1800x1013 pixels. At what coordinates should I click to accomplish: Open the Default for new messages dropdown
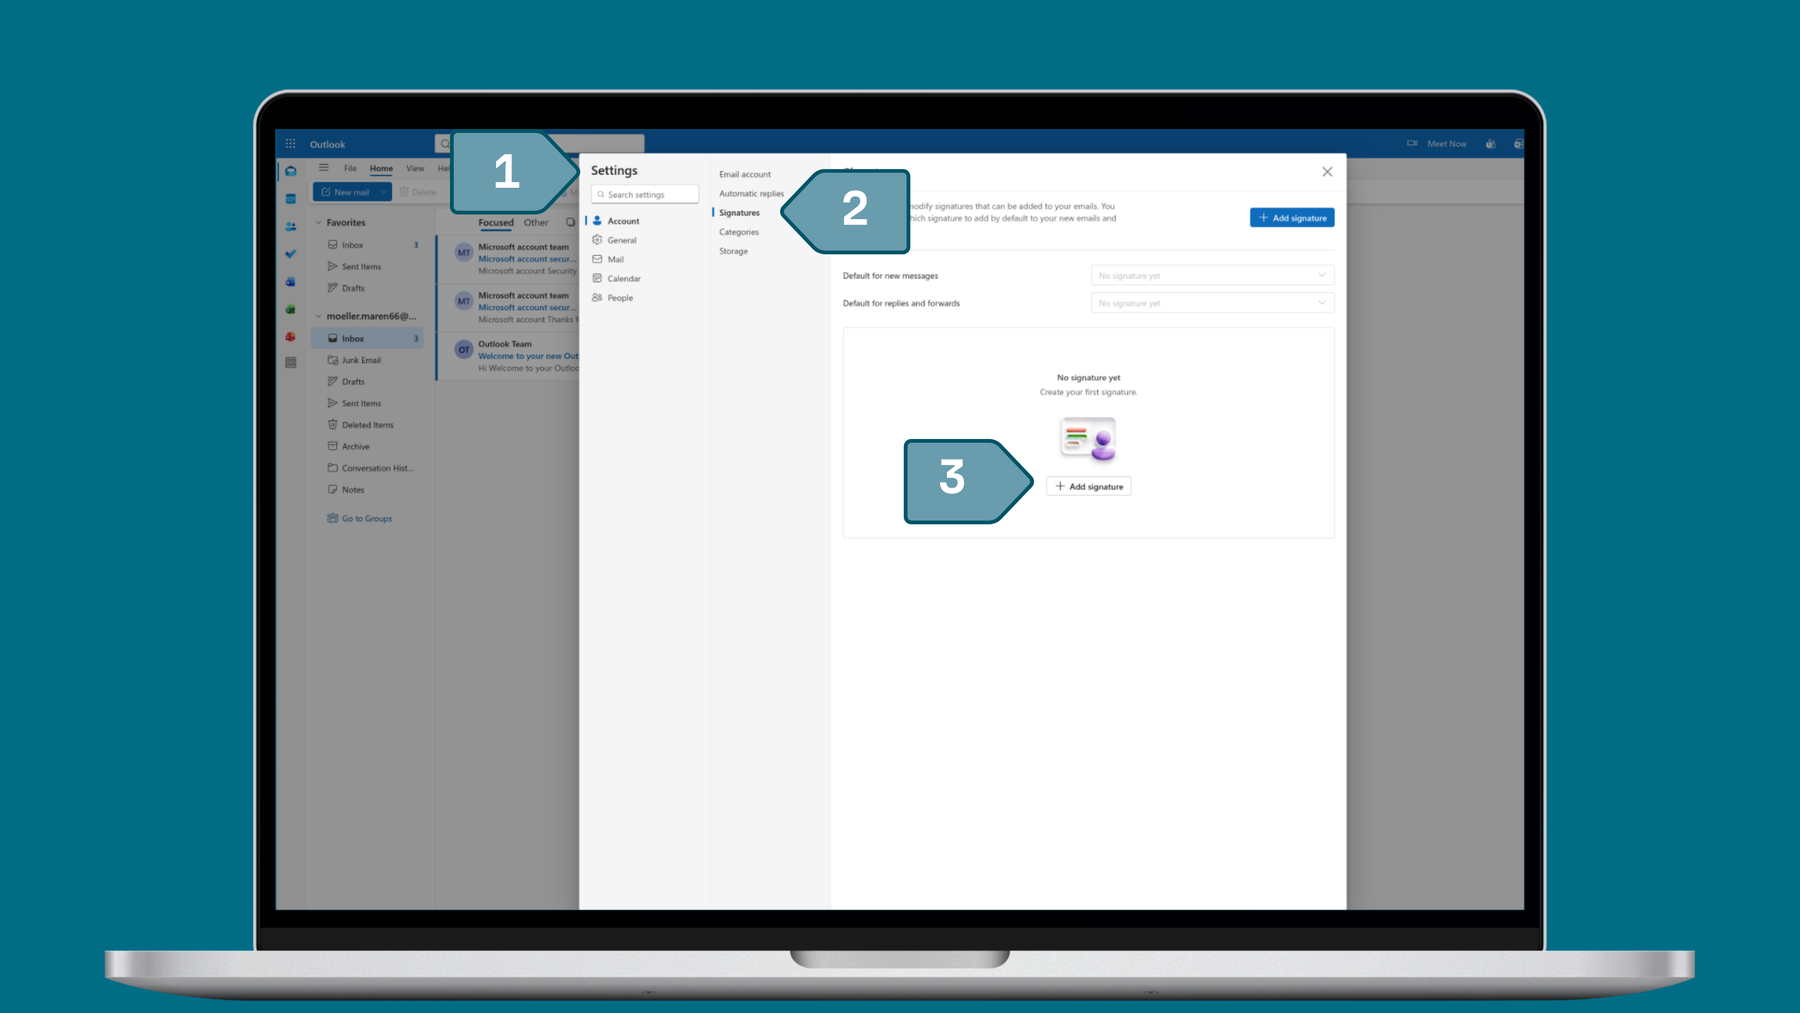(x=1211, y=275)
